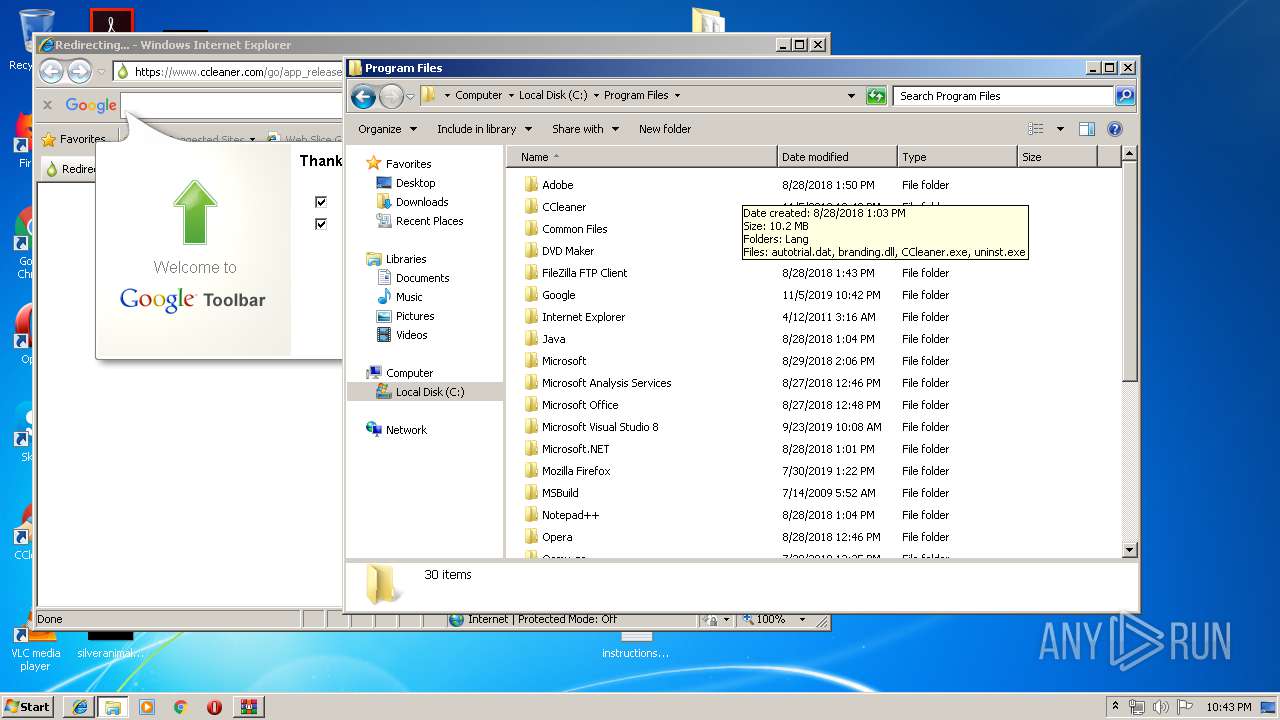
Task: Open recent pages dropdown in Explorer
Action: pos(410,97)
